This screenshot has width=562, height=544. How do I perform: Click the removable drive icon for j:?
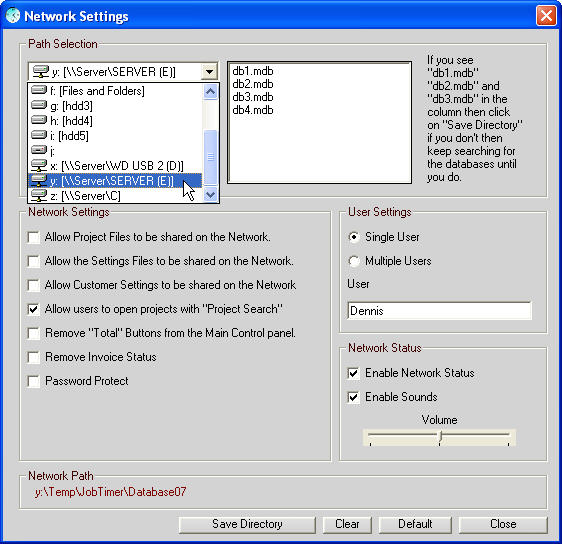39,149
